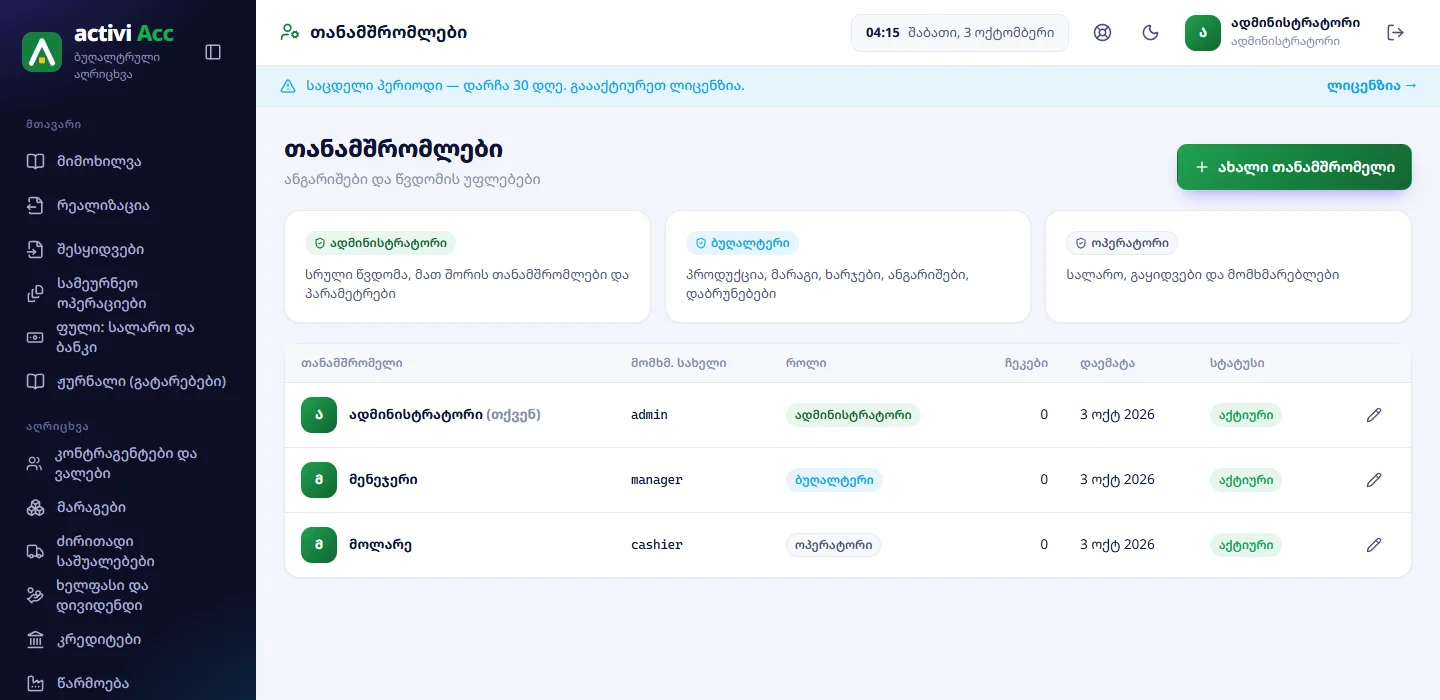Image resolution: width=1440 pixels, height=700 pixels.
Task: Open help via the lifebuoy icon
Action: point(1103,33)
